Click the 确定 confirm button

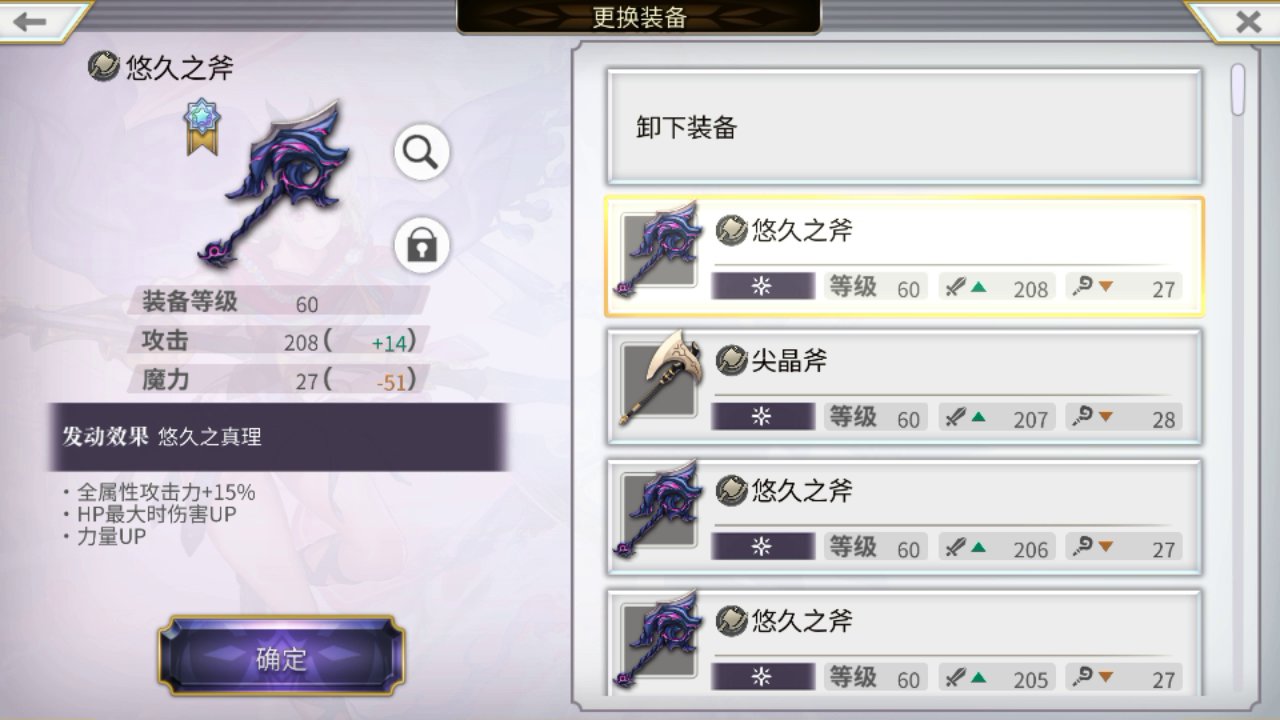(x=282, y=657)
